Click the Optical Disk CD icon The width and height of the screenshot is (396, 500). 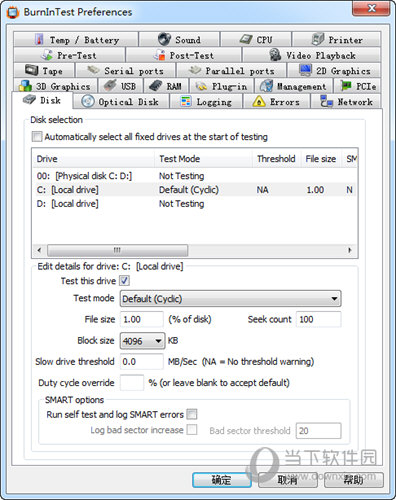88,101
